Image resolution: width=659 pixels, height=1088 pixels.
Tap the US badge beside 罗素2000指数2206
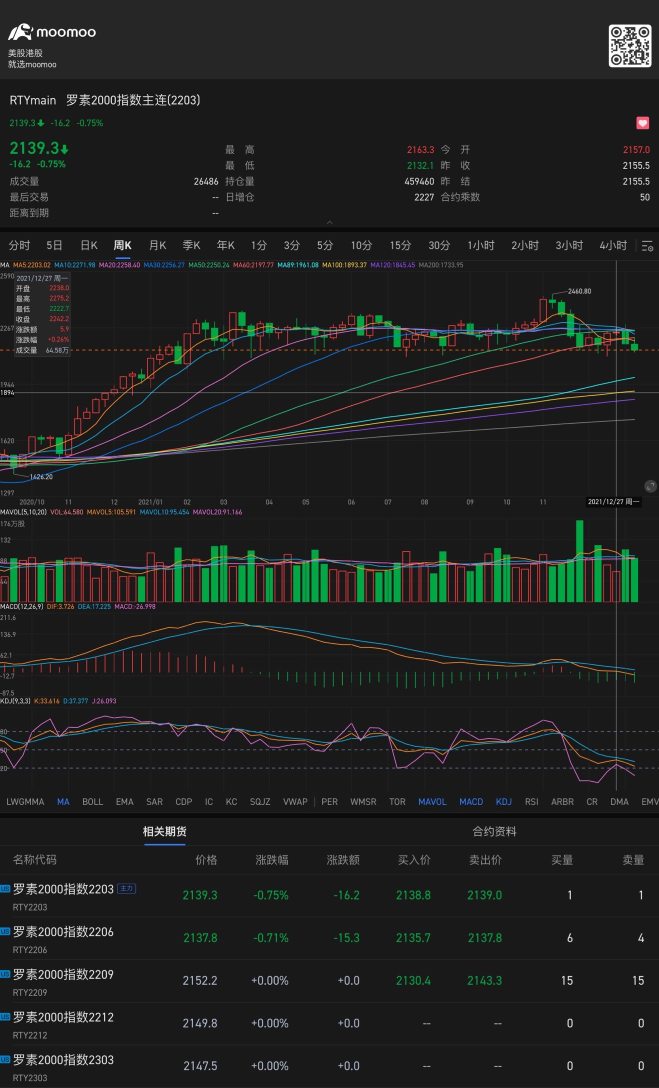pyautogui.click(x=5, y=931)
